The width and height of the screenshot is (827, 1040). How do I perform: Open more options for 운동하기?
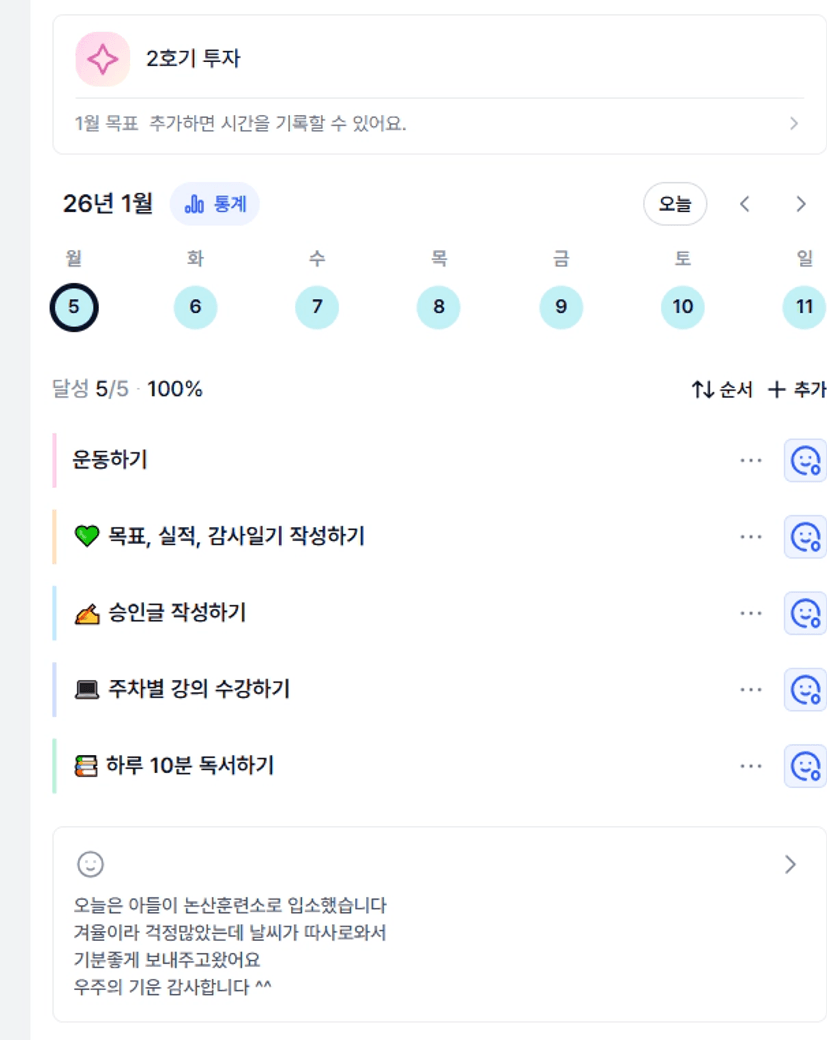(x=751, y=460)
